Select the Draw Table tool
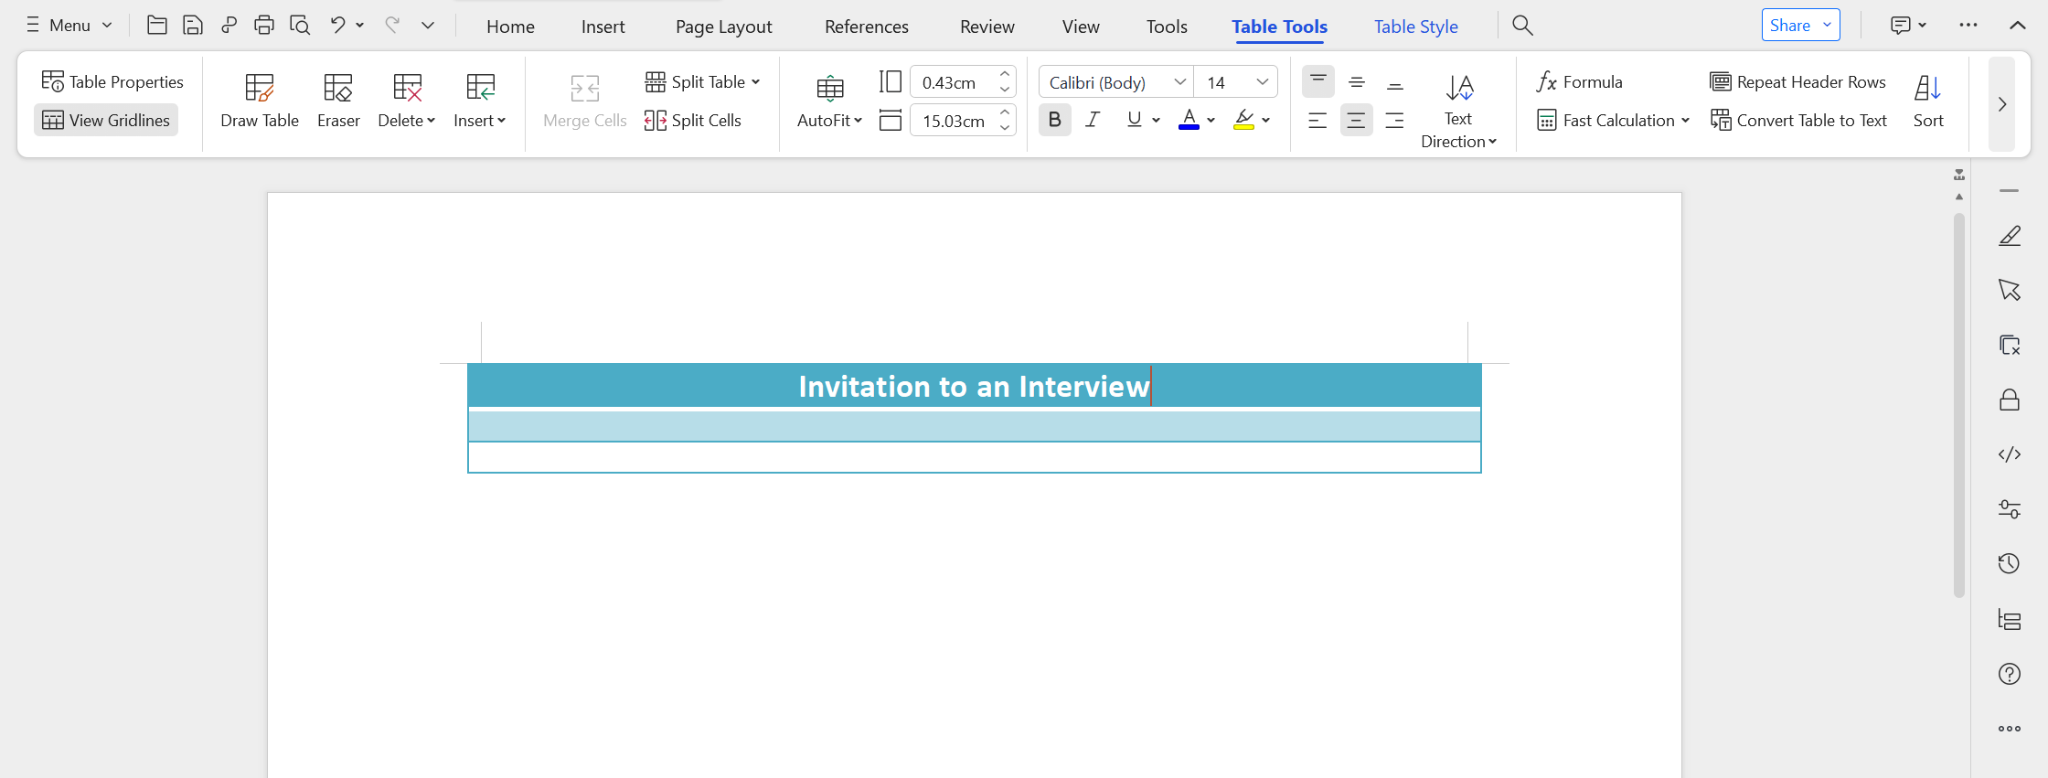Viewport: 2048px width, 778px height. [259, 101]
